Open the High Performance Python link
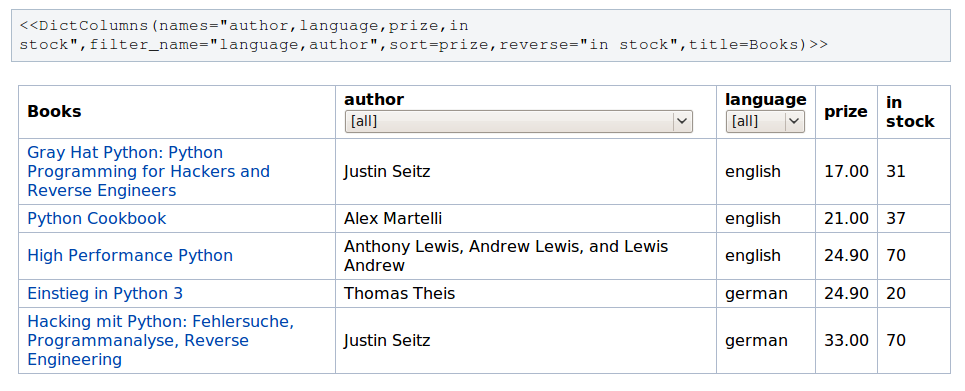965x391 pixels. pyautogui.click(x=130, y=256)
